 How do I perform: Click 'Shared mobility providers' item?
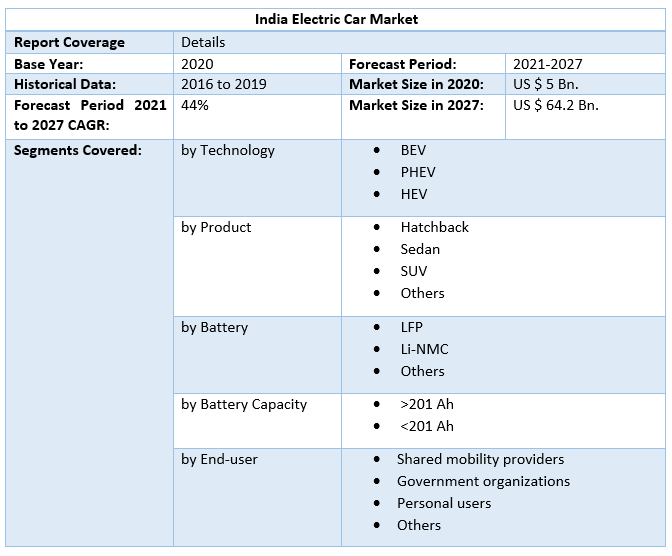pos(480,459)
